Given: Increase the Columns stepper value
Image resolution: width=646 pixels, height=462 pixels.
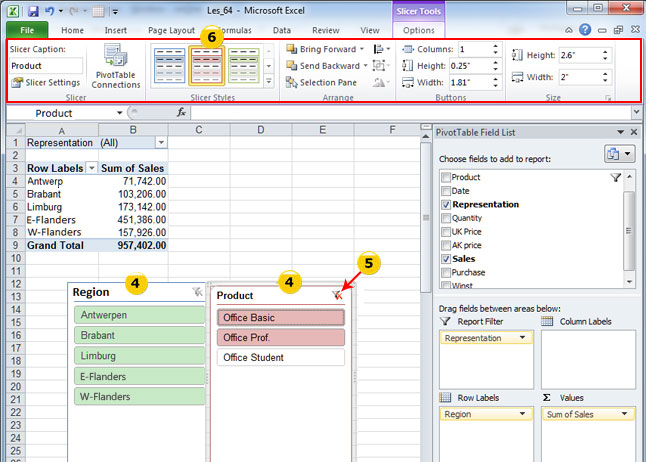Looking at the screenshot, I should (x=496, y=46).
